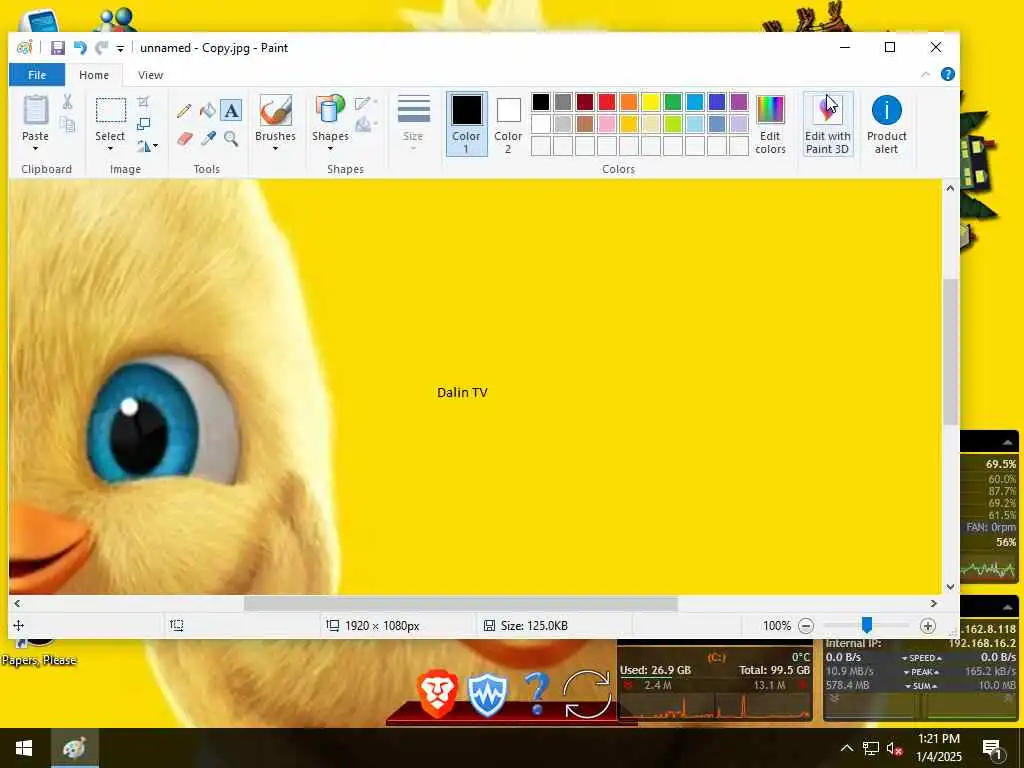
Task: Click the scroll down arrow
Action: [950, 586]
